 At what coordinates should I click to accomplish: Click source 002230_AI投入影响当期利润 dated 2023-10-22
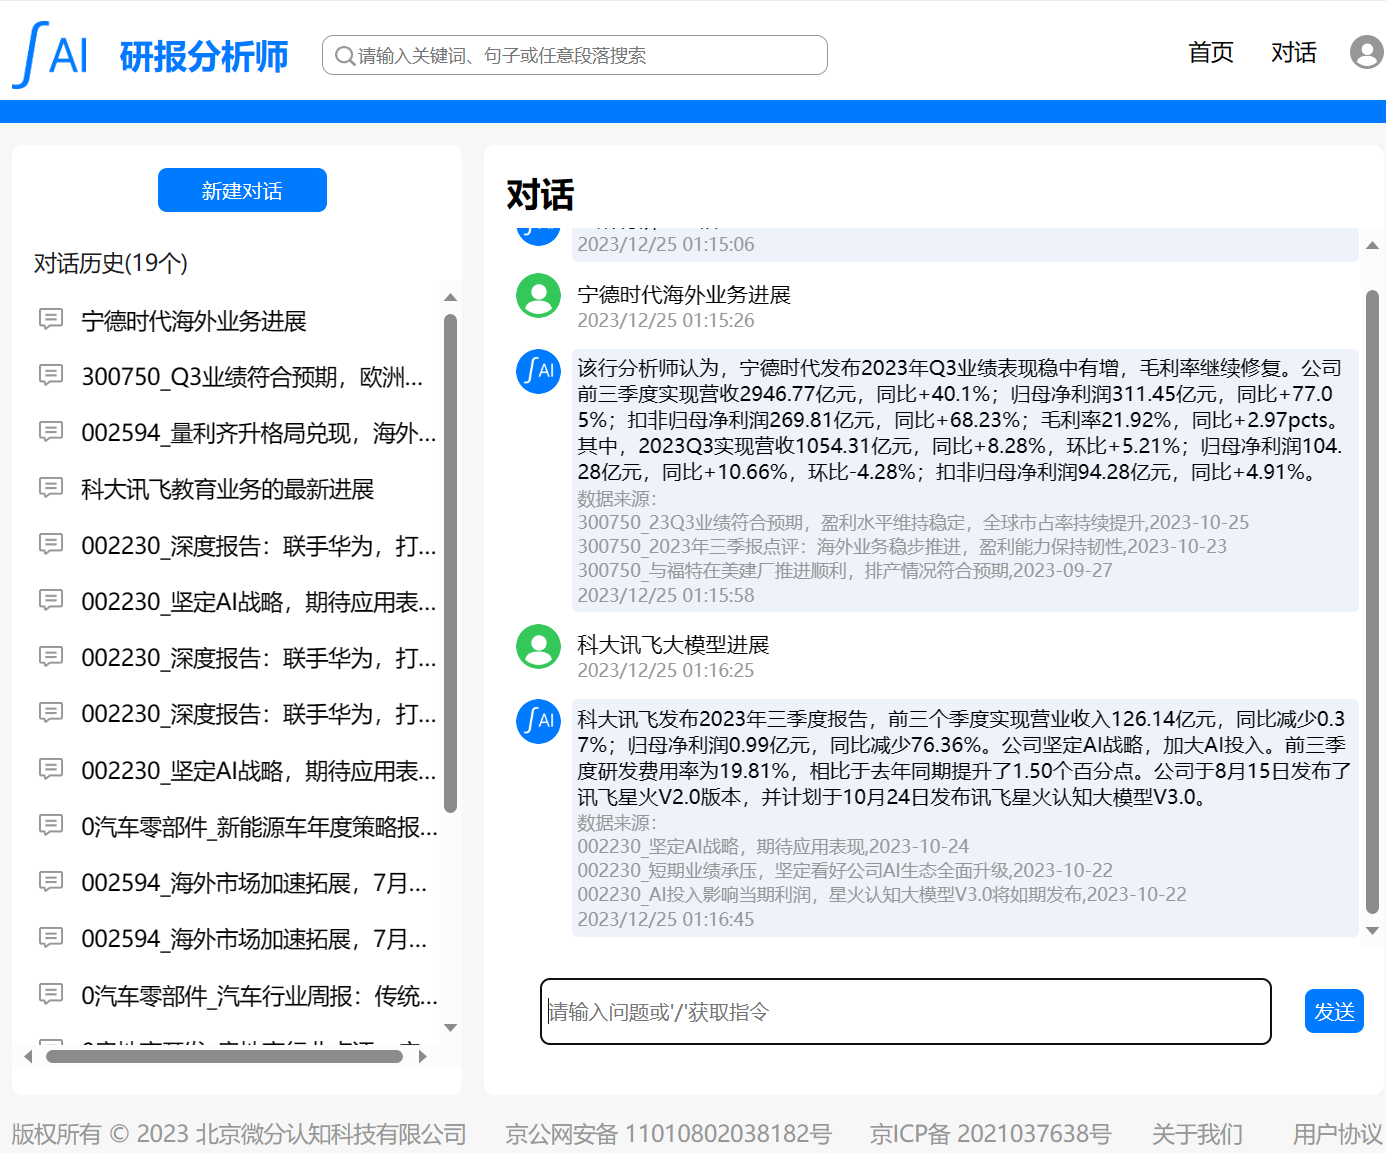click(882, 894)
